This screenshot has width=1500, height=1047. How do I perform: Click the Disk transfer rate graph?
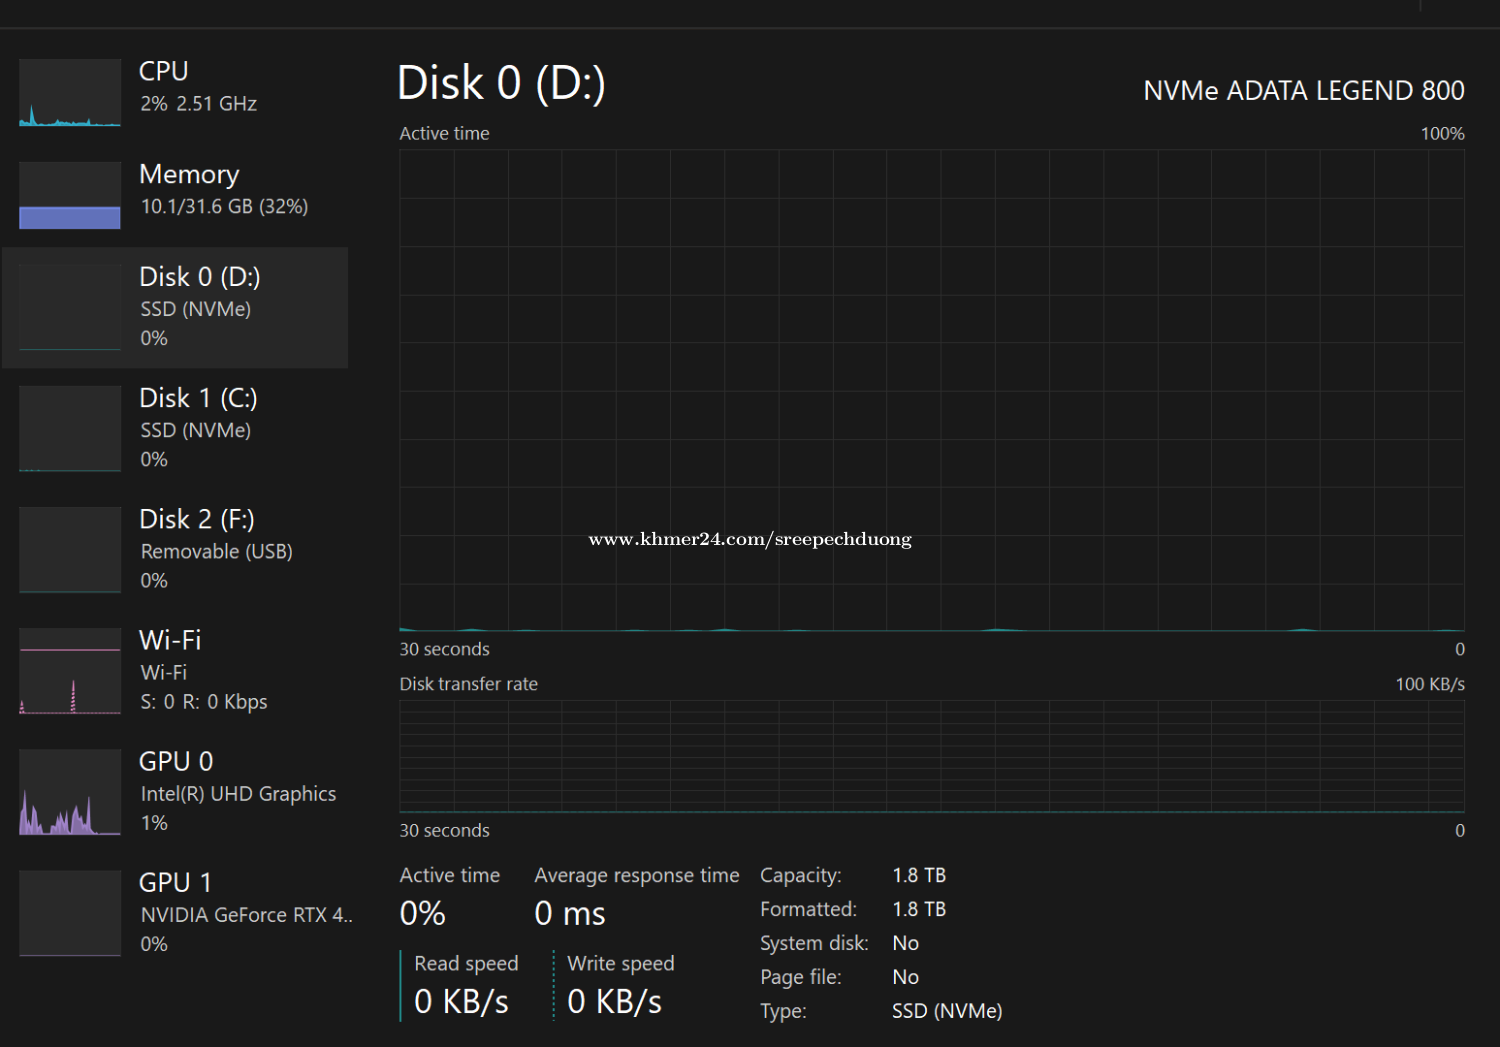tap(931, 756)
